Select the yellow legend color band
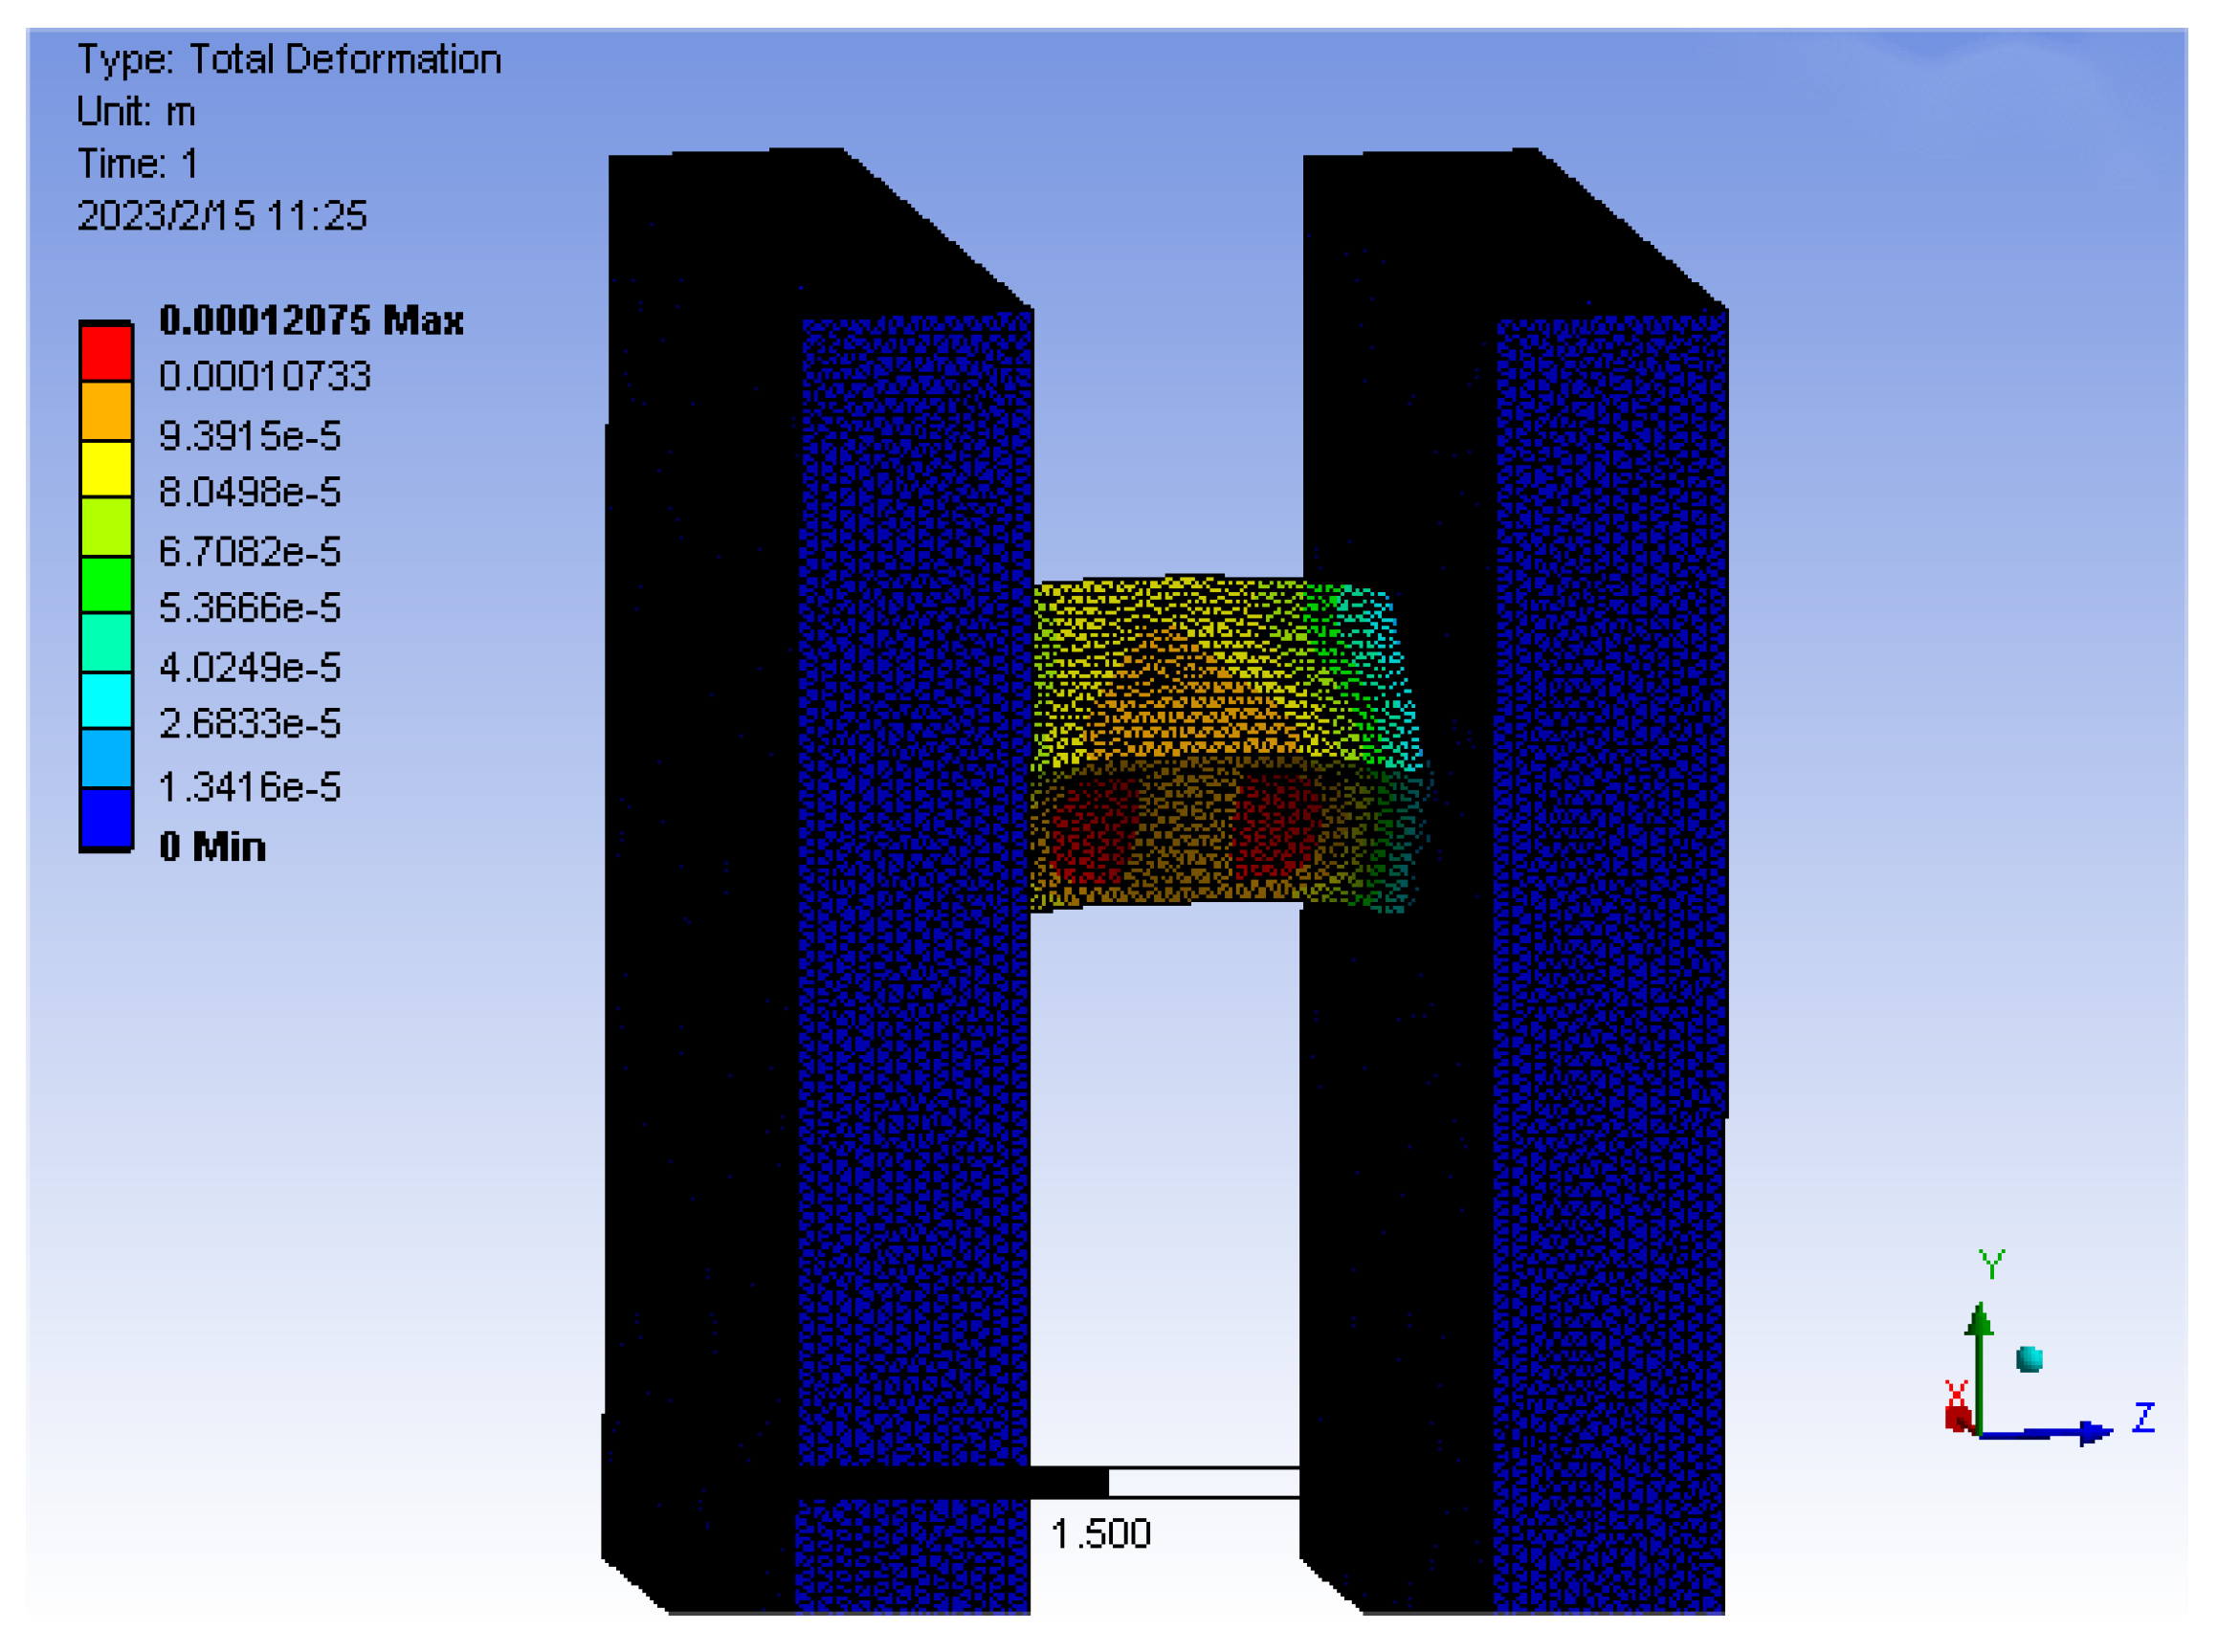 (106, 468)
